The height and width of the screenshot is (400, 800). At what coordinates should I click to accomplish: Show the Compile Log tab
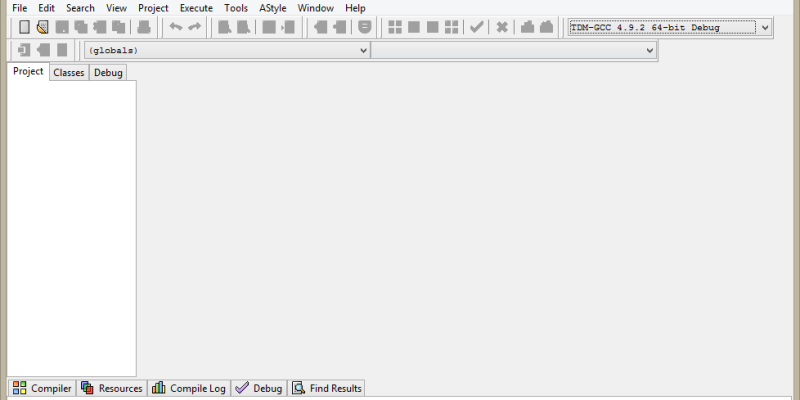[x=189, y=388]
